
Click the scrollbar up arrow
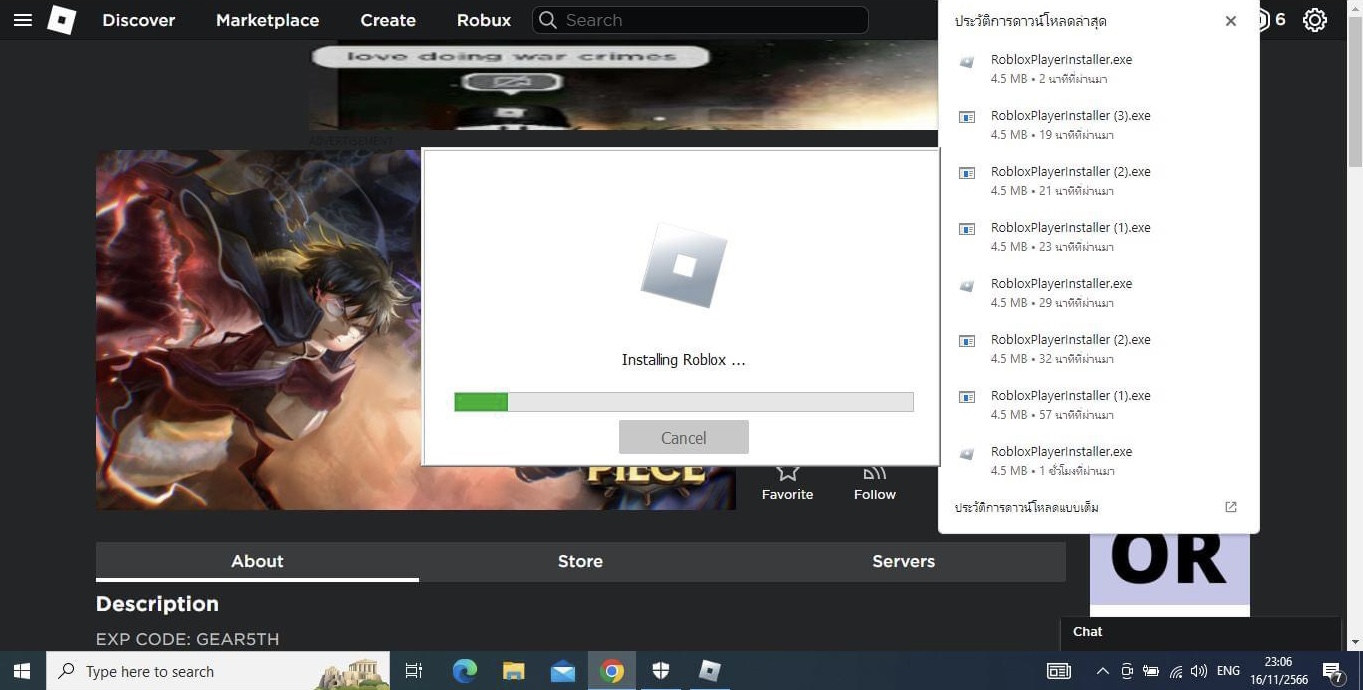[1355, 9]
